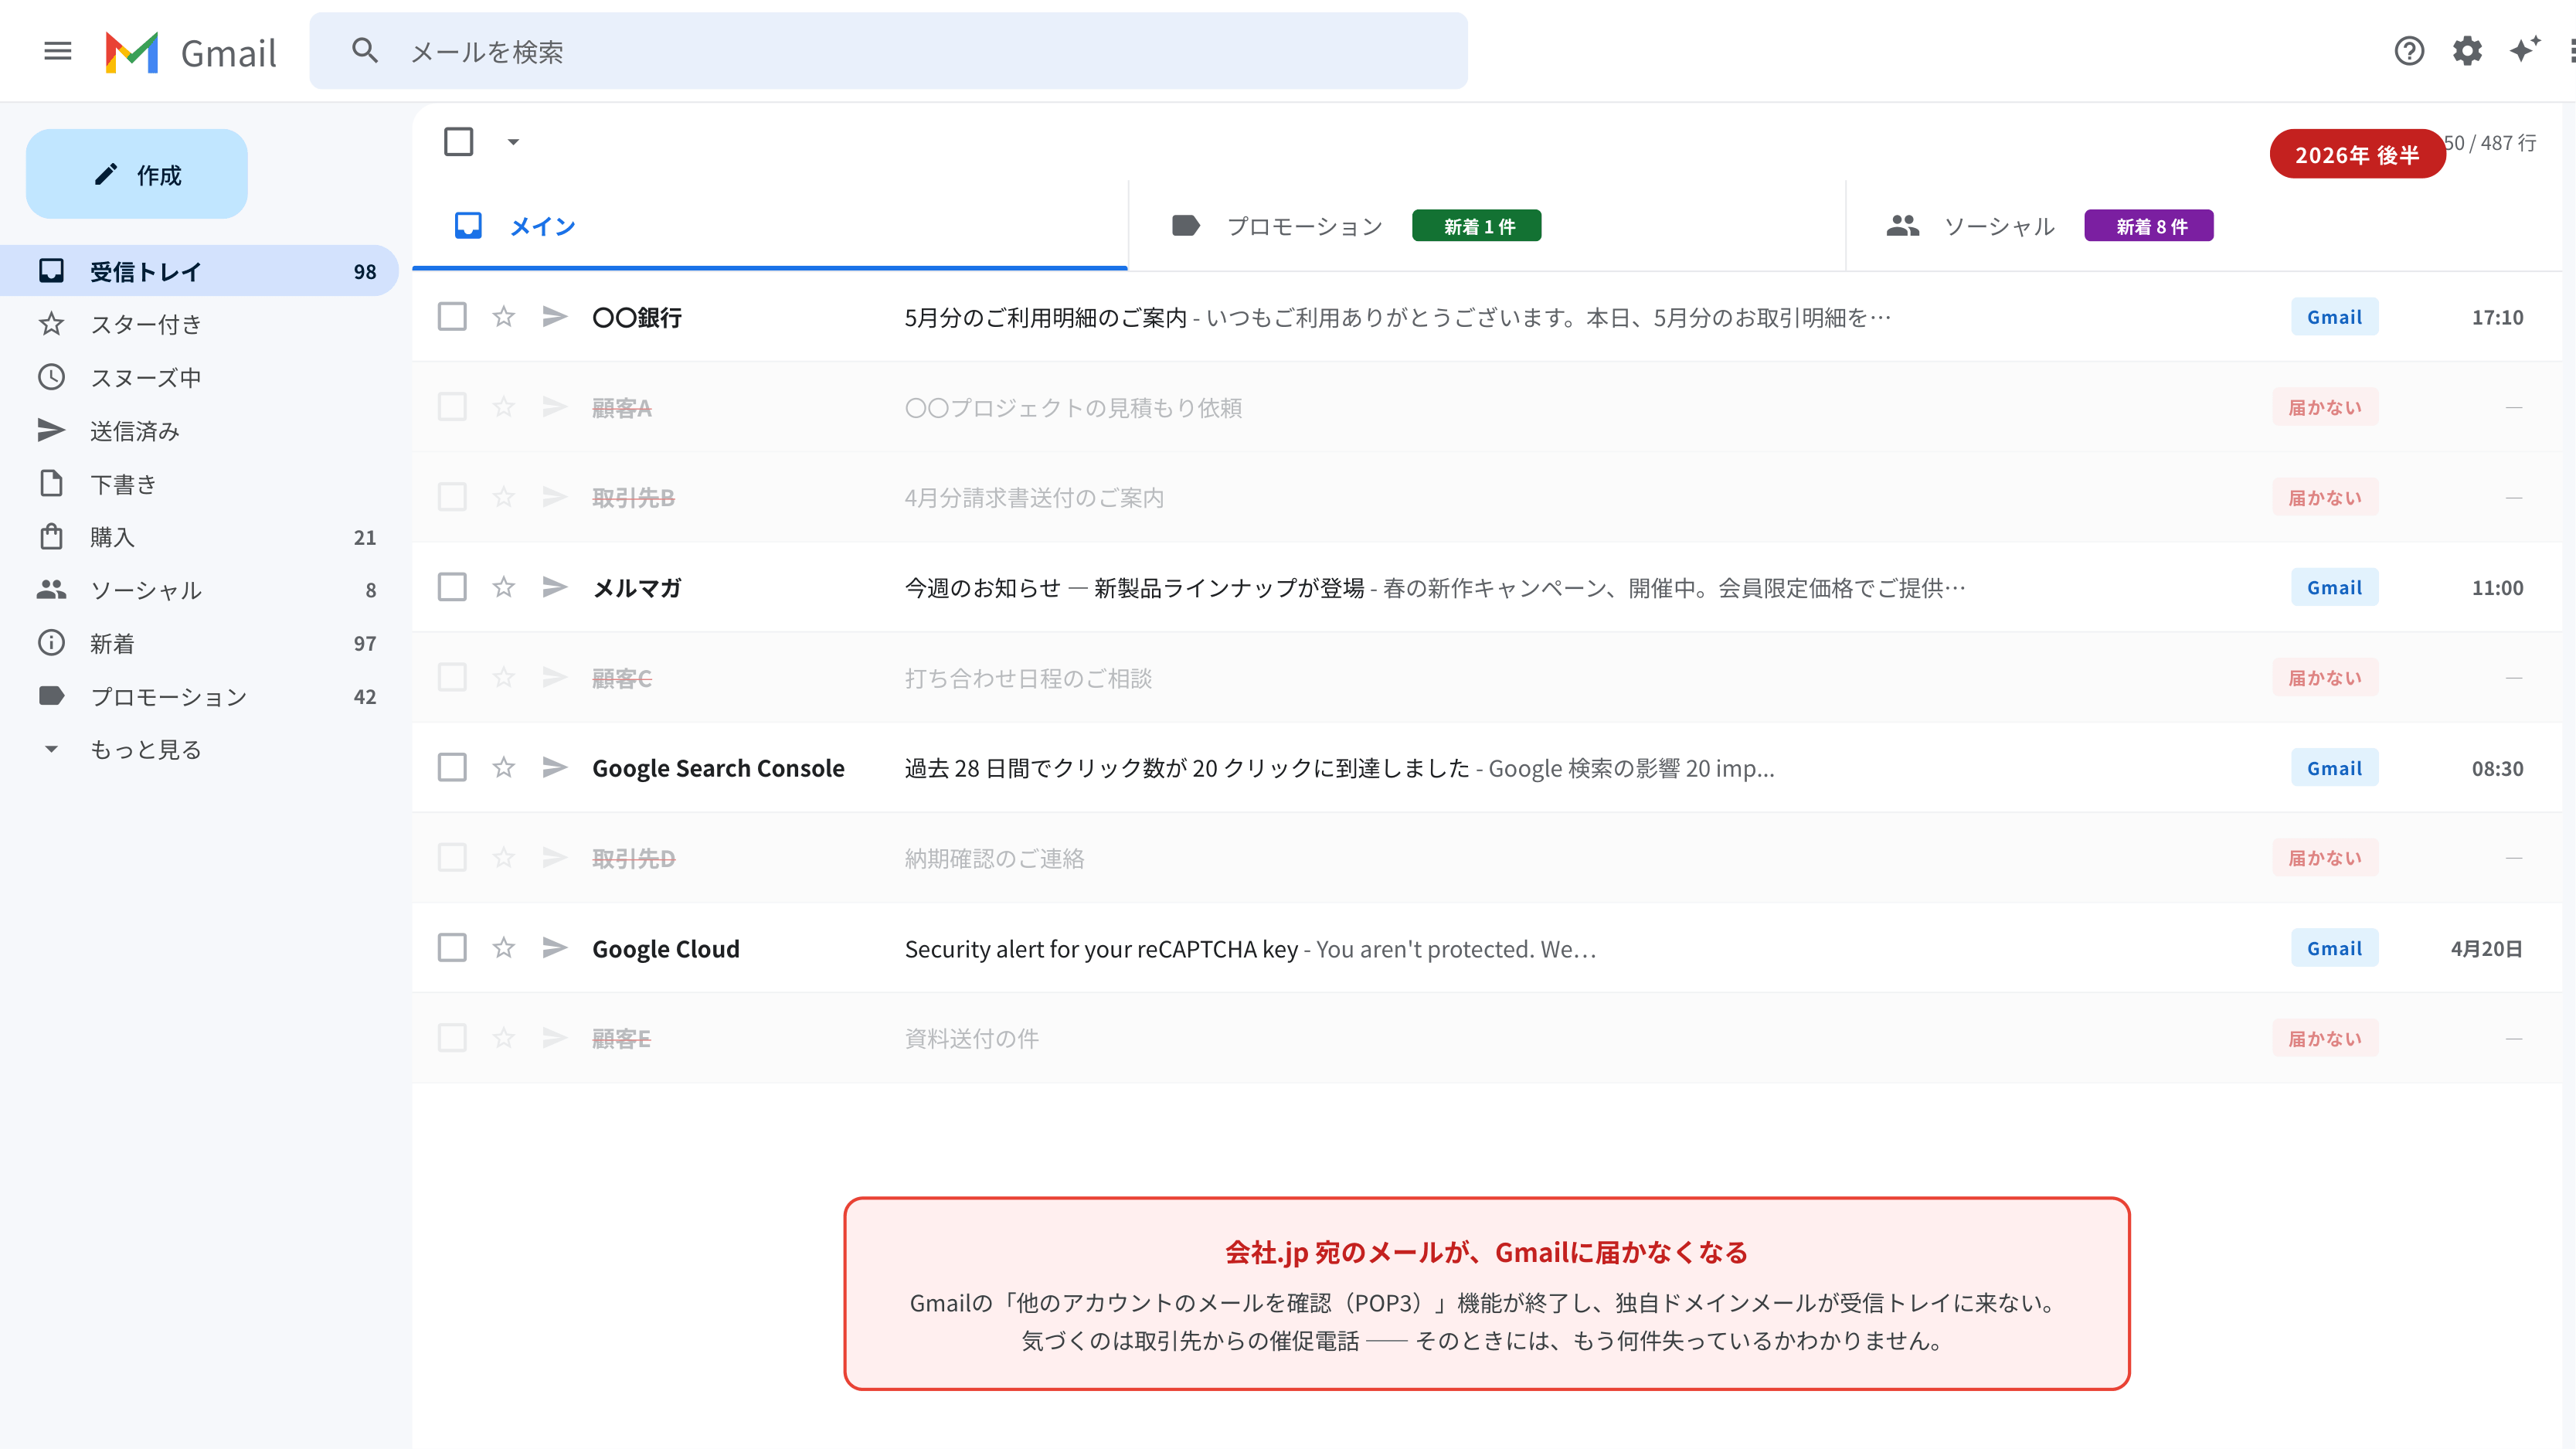Click the 2026年 後半 red badge
The width and height of the screenshot is (2576, 1449).
2357,154
